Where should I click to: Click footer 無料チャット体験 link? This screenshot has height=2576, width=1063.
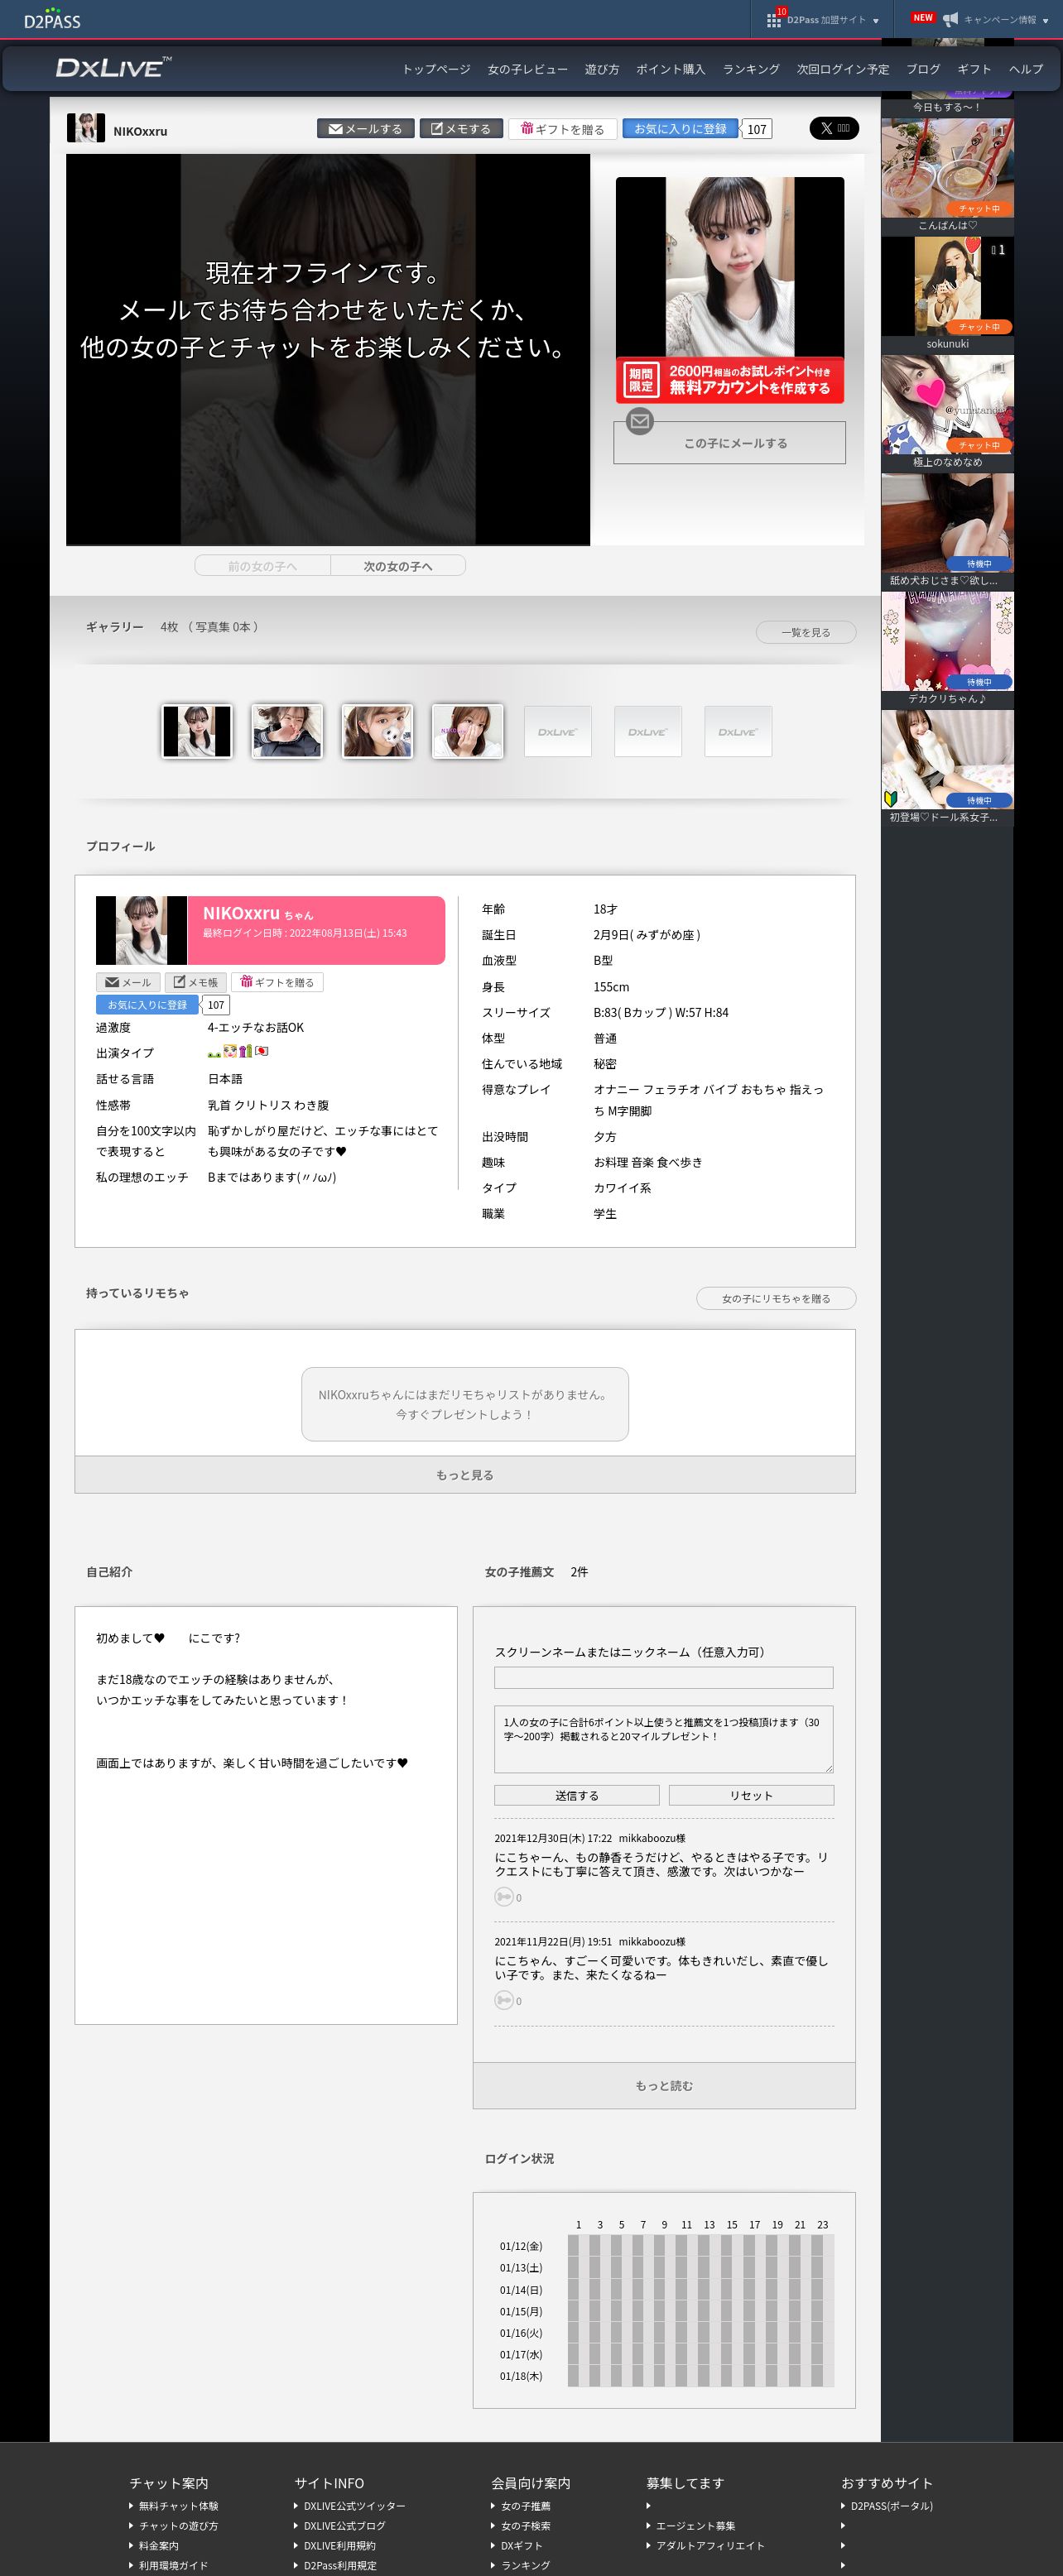pos(178,2506)
